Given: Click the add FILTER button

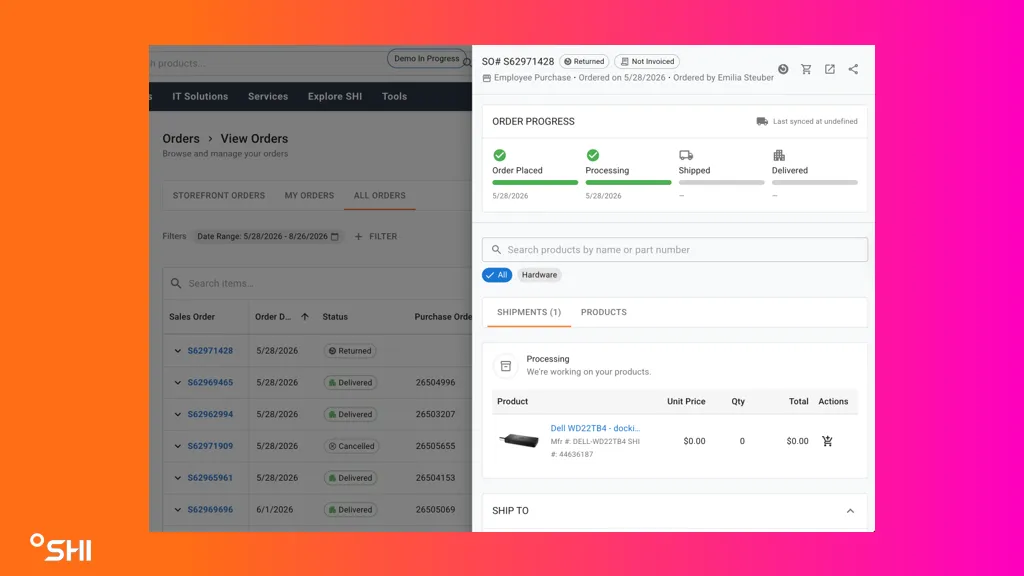Looking at the screenshot, I should [x=376, y=236].
